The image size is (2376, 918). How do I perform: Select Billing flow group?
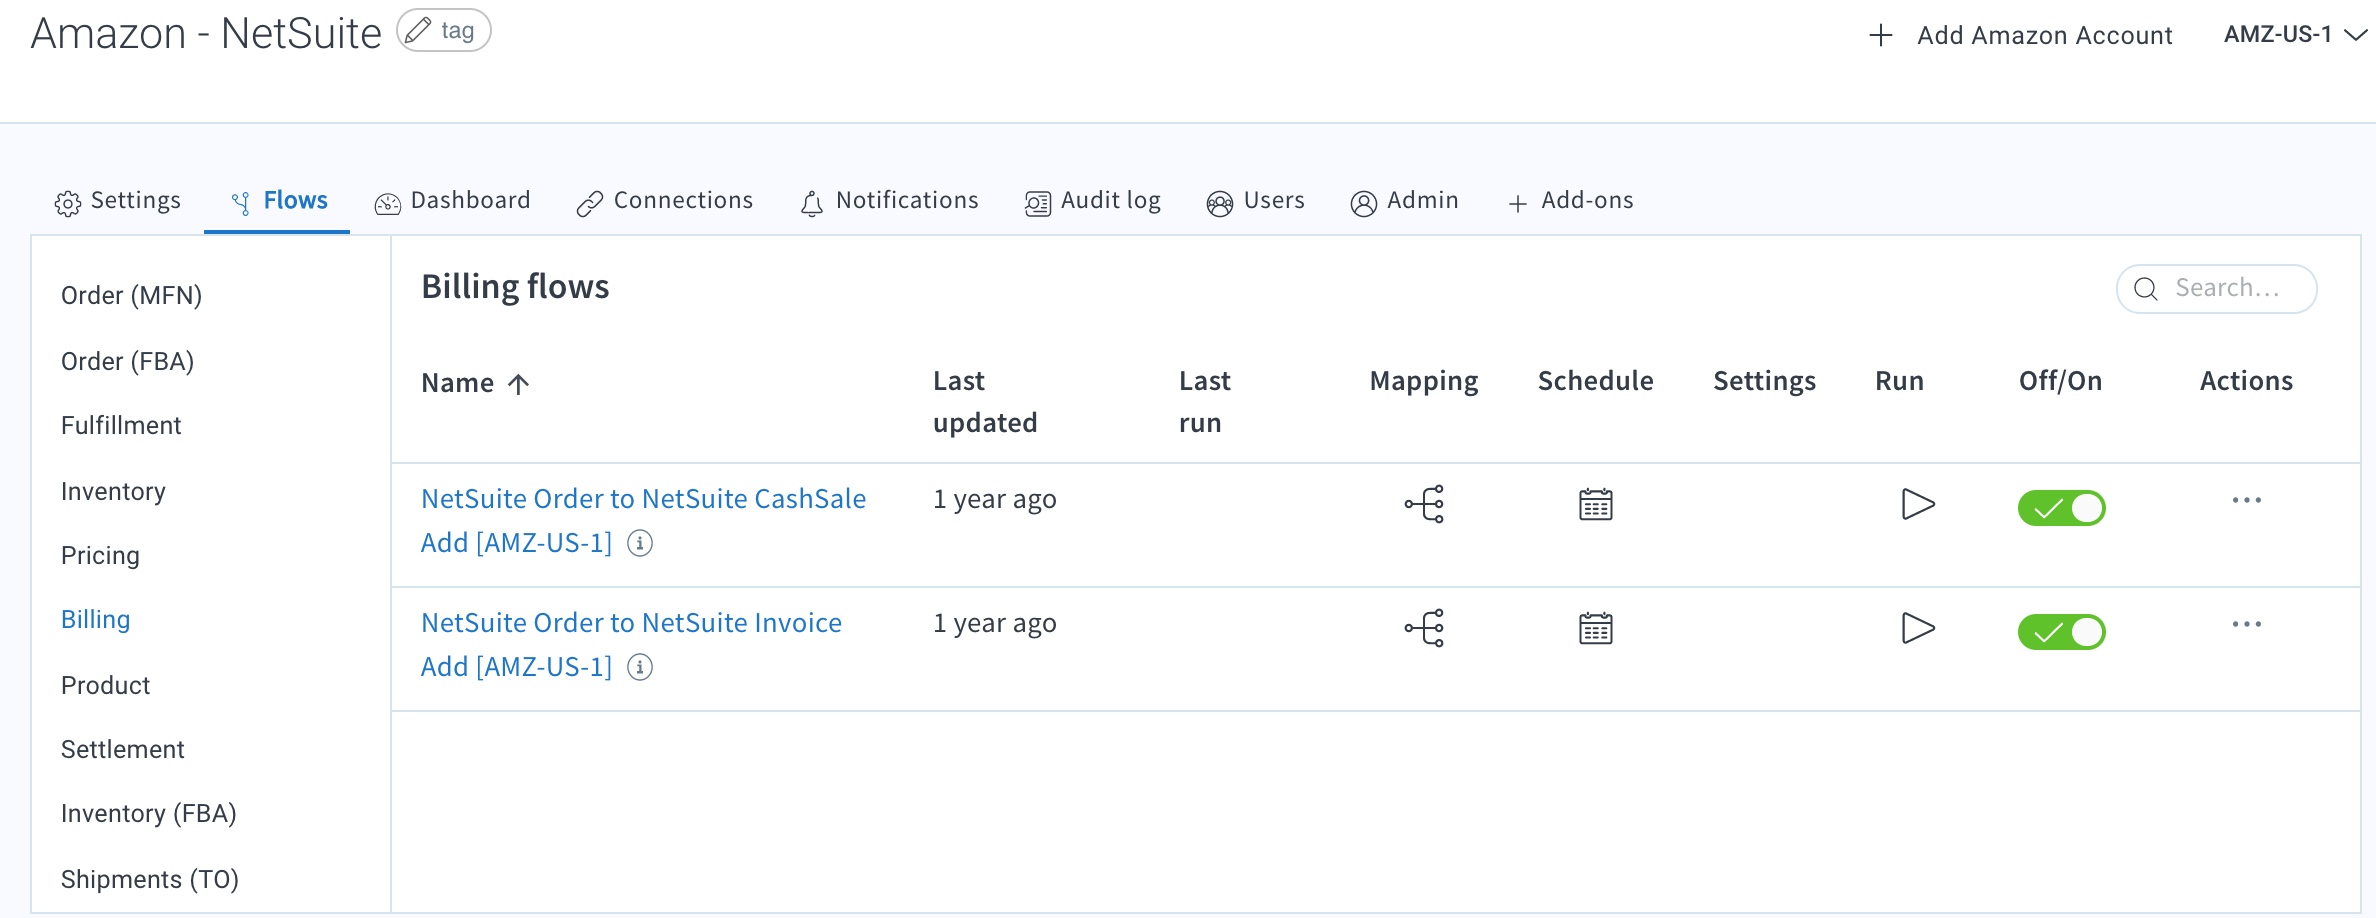95,619
